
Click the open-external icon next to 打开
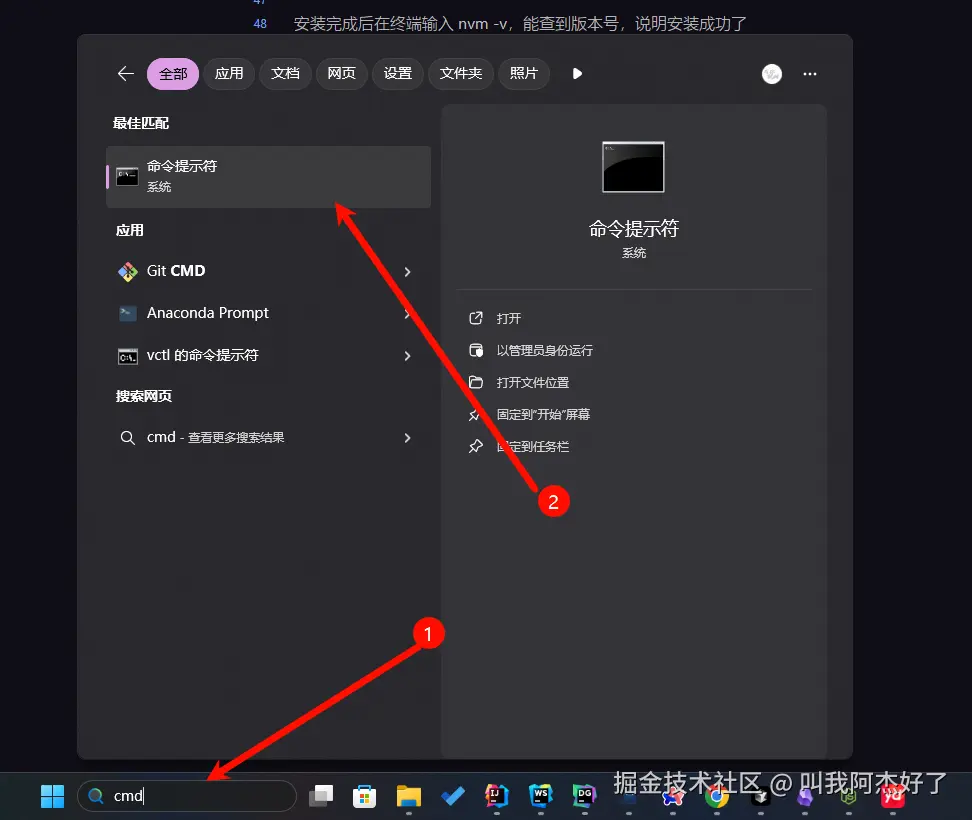pos(475,319)
